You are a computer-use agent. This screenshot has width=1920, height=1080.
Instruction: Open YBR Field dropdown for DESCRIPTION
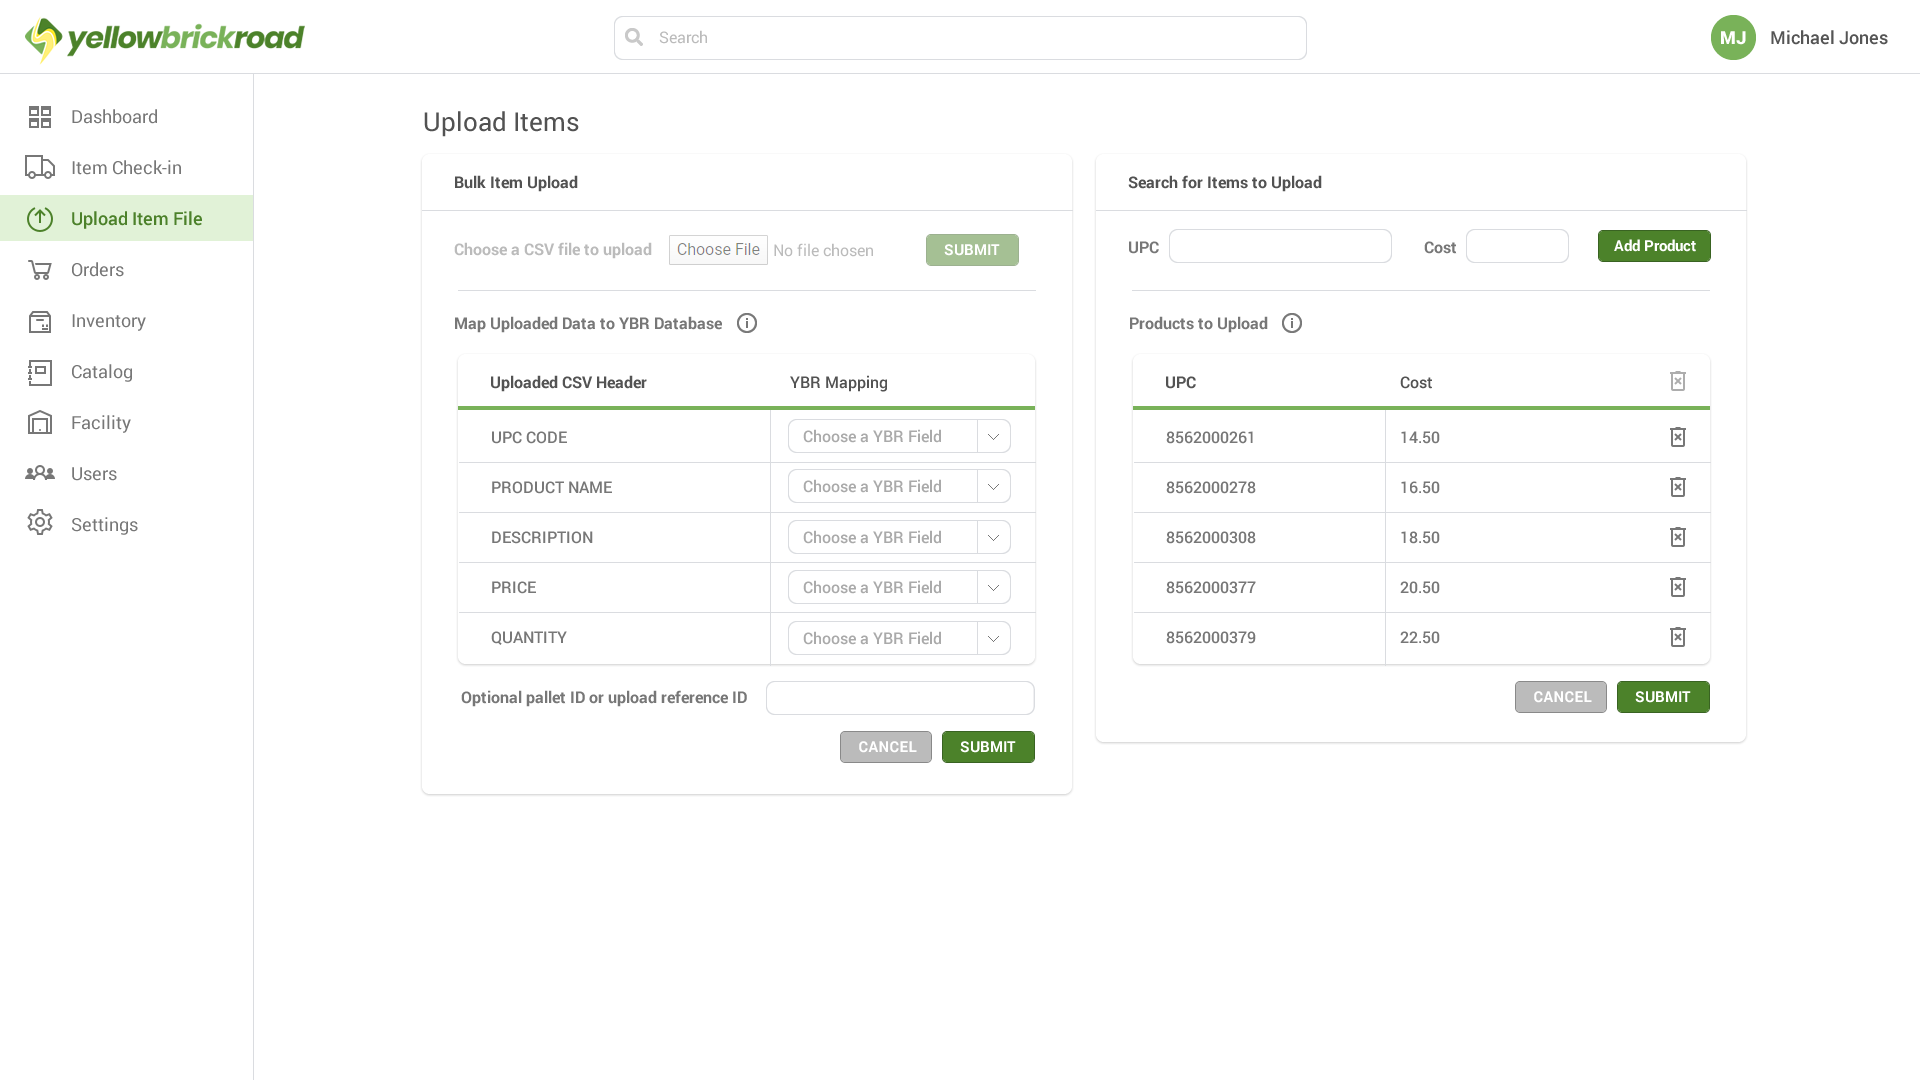click(993, 537)
